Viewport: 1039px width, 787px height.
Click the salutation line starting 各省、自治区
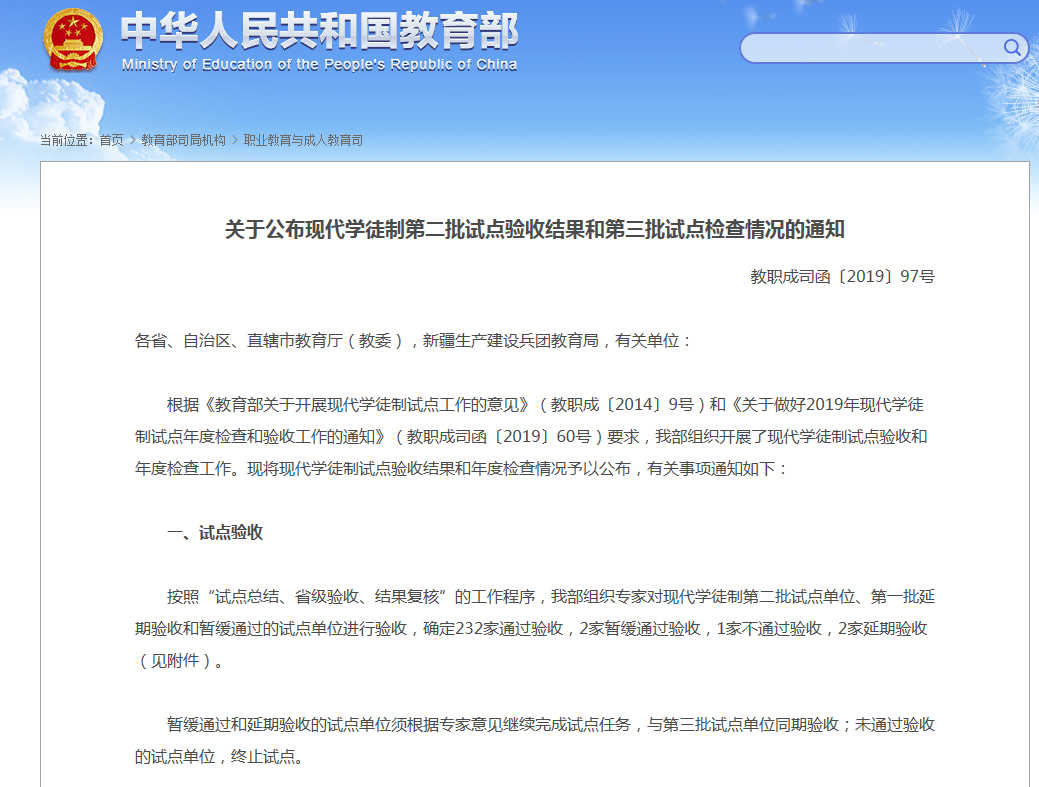pos(413,341)
